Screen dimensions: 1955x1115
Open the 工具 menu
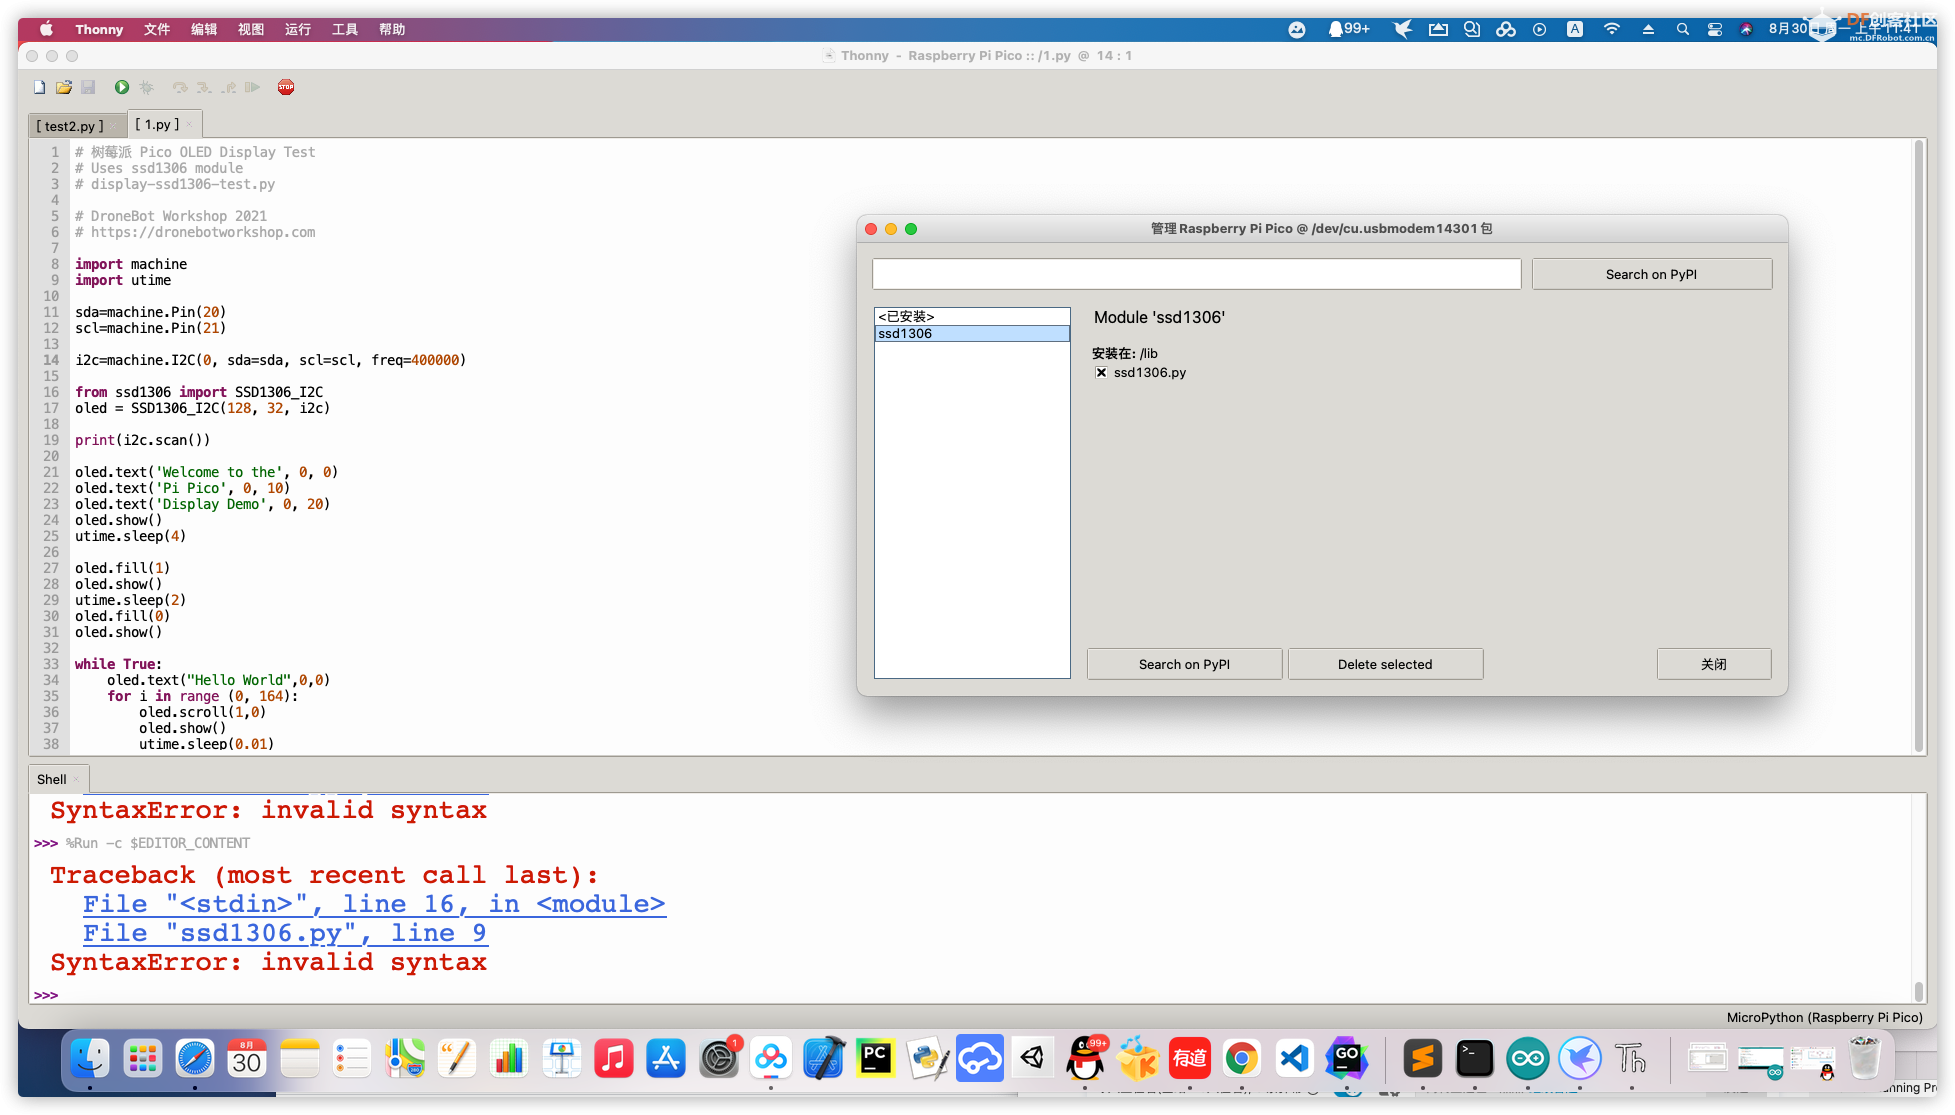click(345, 29)
